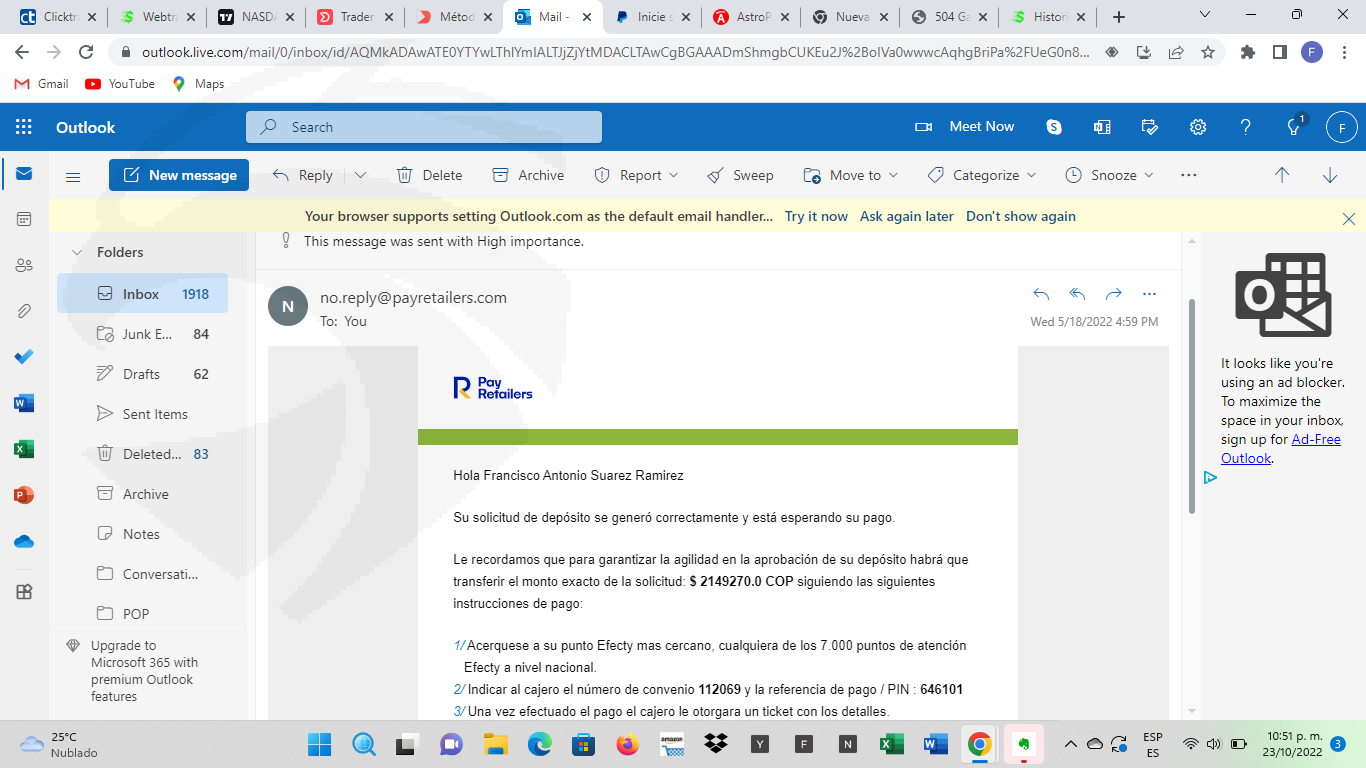Show hidden system tray icons
The height and width of the screenshot is (768, 1366).
1070,744
